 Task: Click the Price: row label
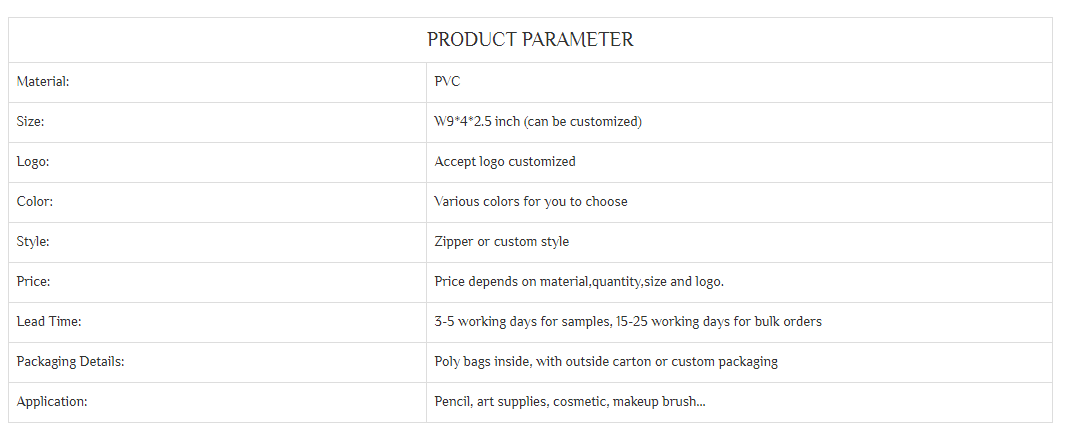(33, 282)
